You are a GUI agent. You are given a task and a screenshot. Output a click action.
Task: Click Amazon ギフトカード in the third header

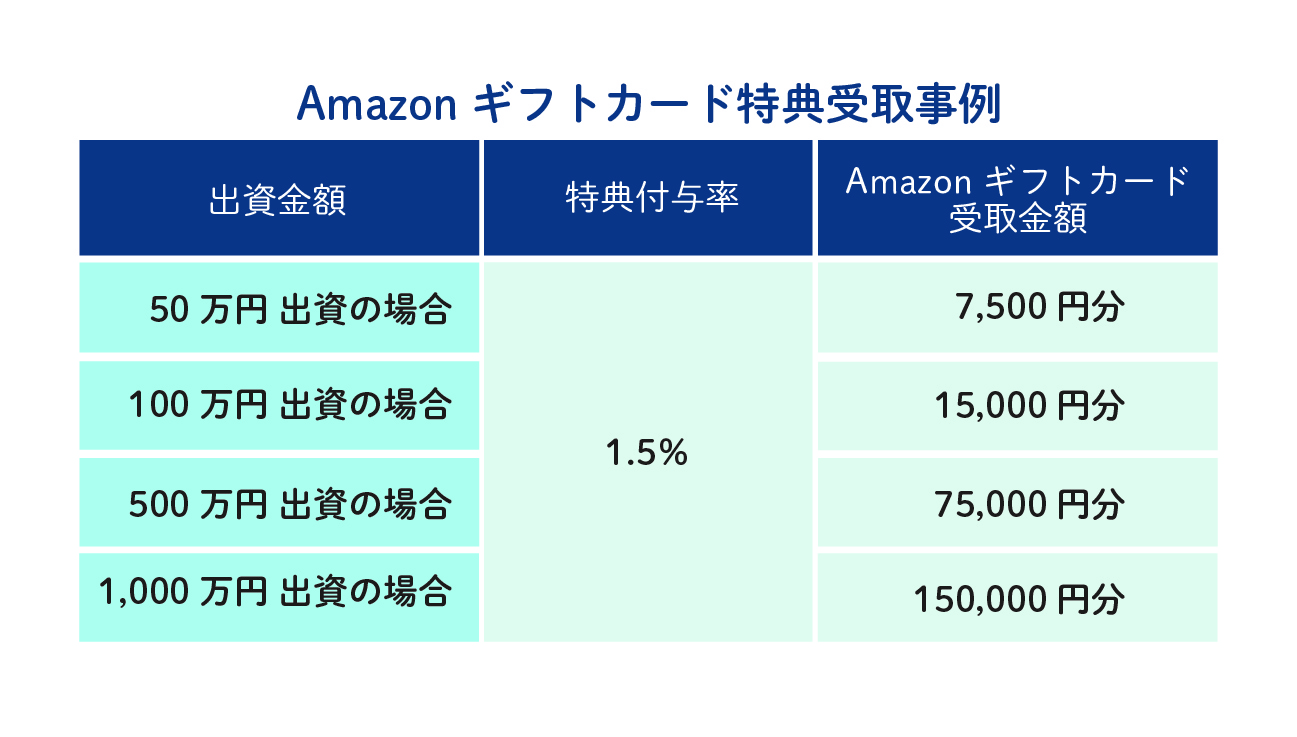[1017, 181]
